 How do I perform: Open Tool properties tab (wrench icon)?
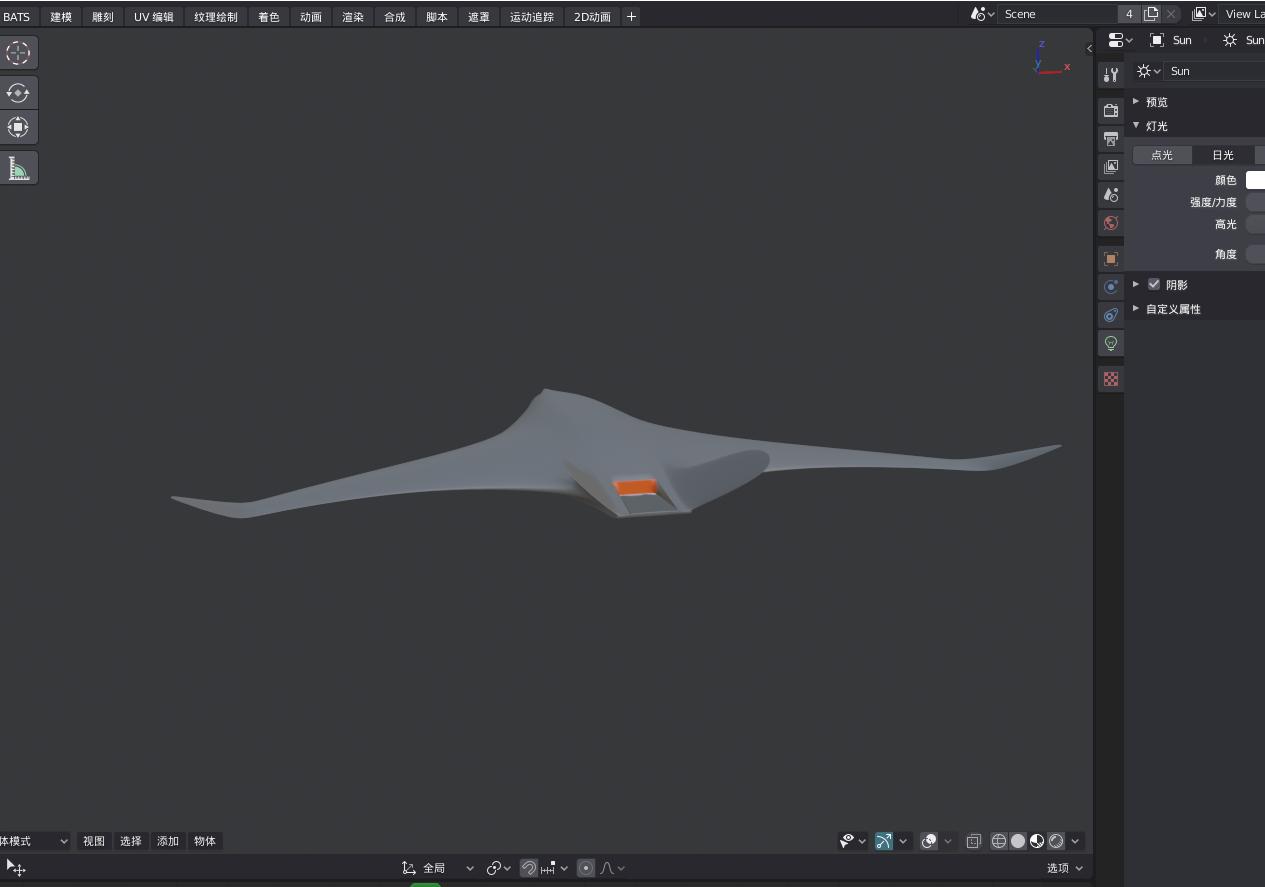pos(1110,75)
